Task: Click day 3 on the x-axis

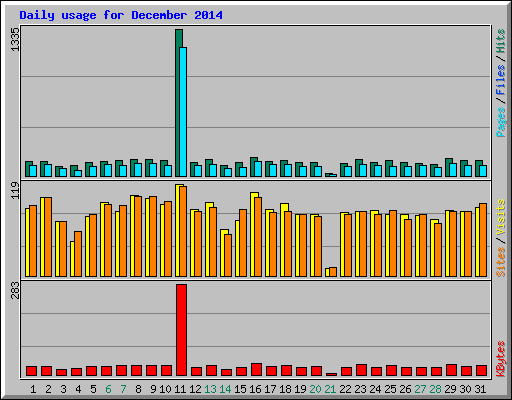Action: tap(63, 389)
